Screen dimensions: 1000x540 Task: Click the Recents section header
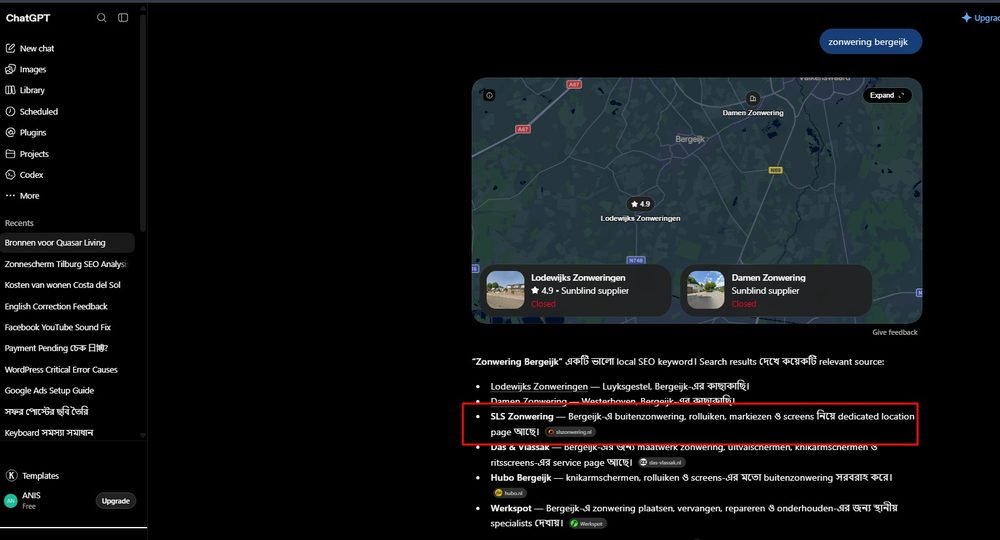tap(19, 223)
